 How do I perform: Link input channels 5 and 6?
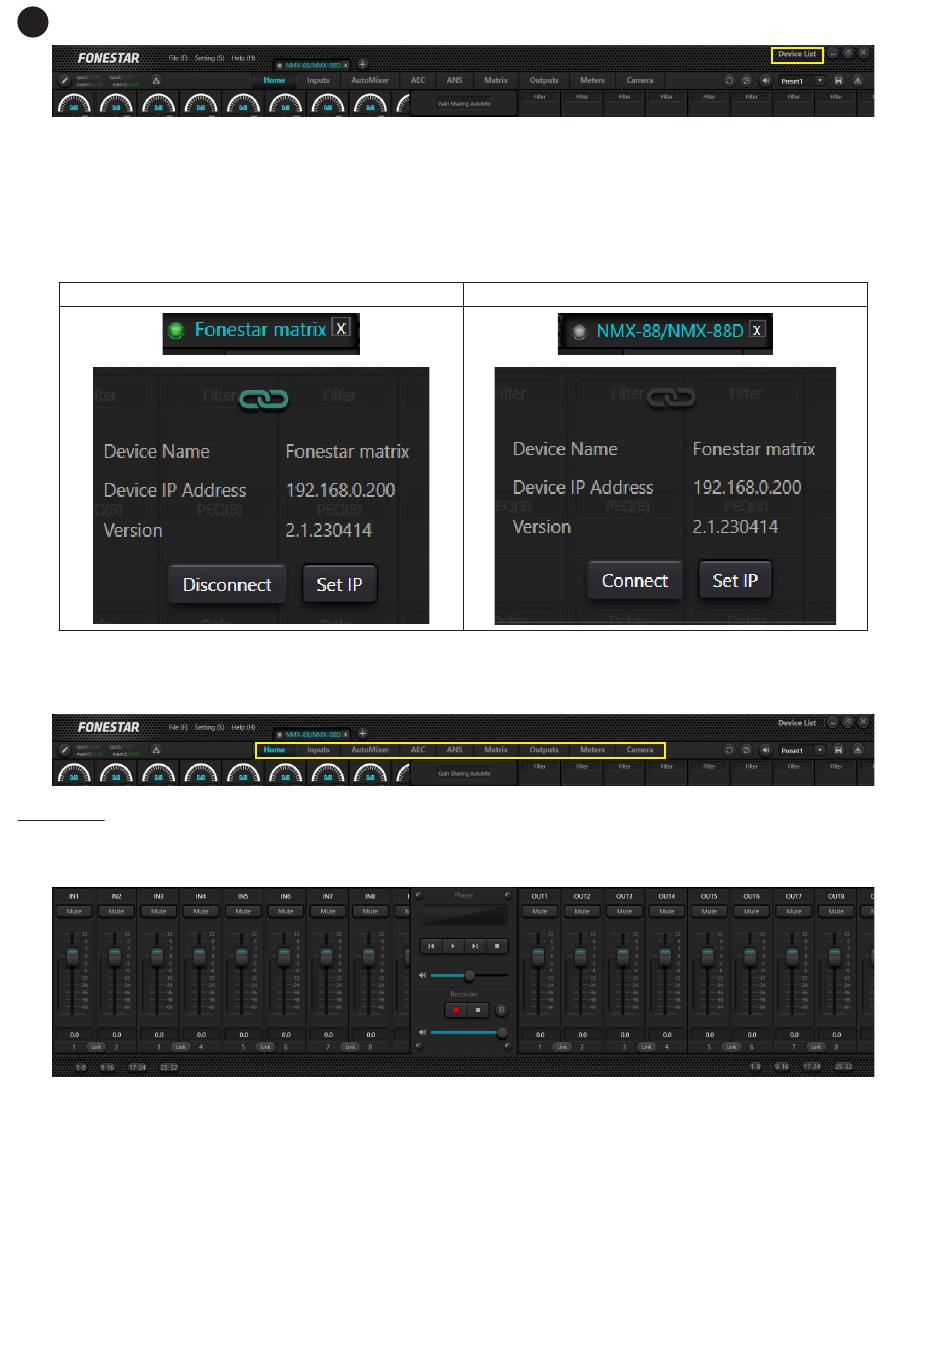(x=265, y=1047)
